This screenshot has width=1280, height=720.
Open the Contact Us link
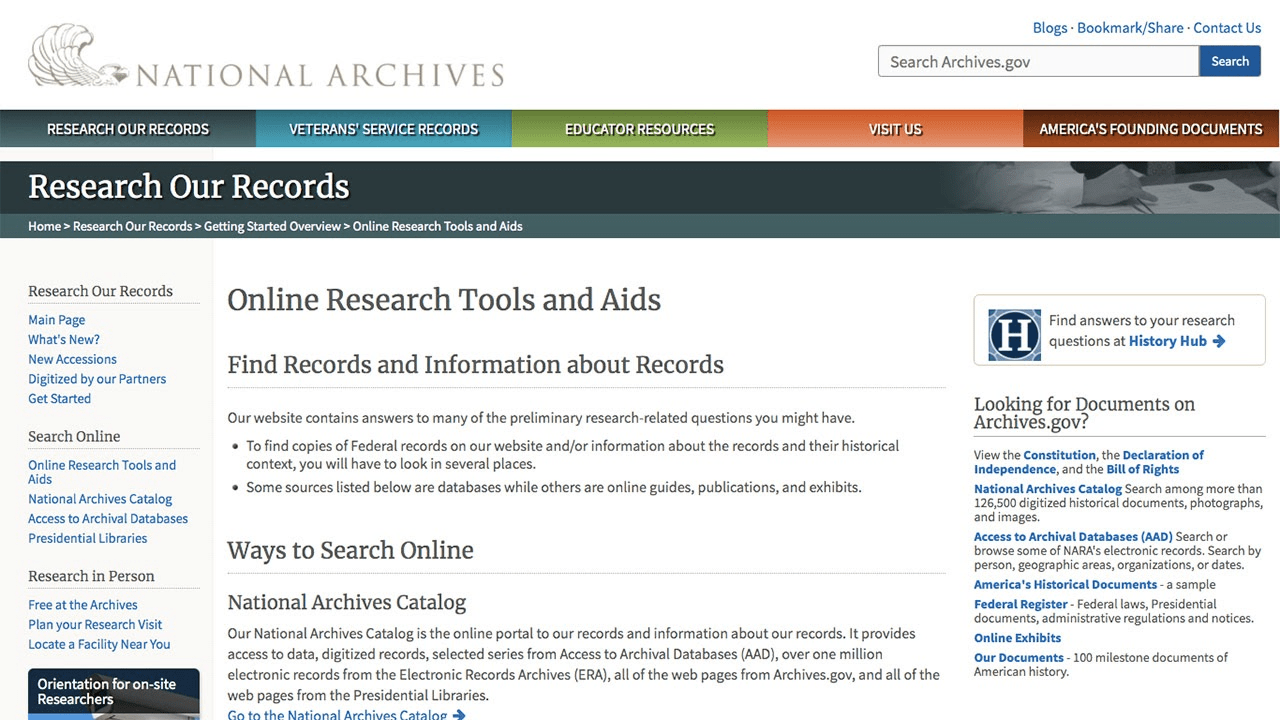[x=1227, y=28]
